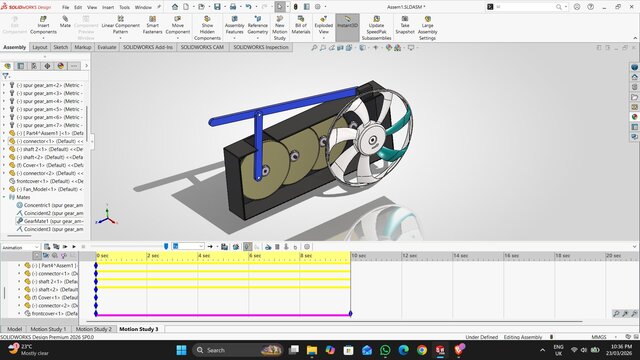Click the Rebuild traffic light icon

click(296, 7)
